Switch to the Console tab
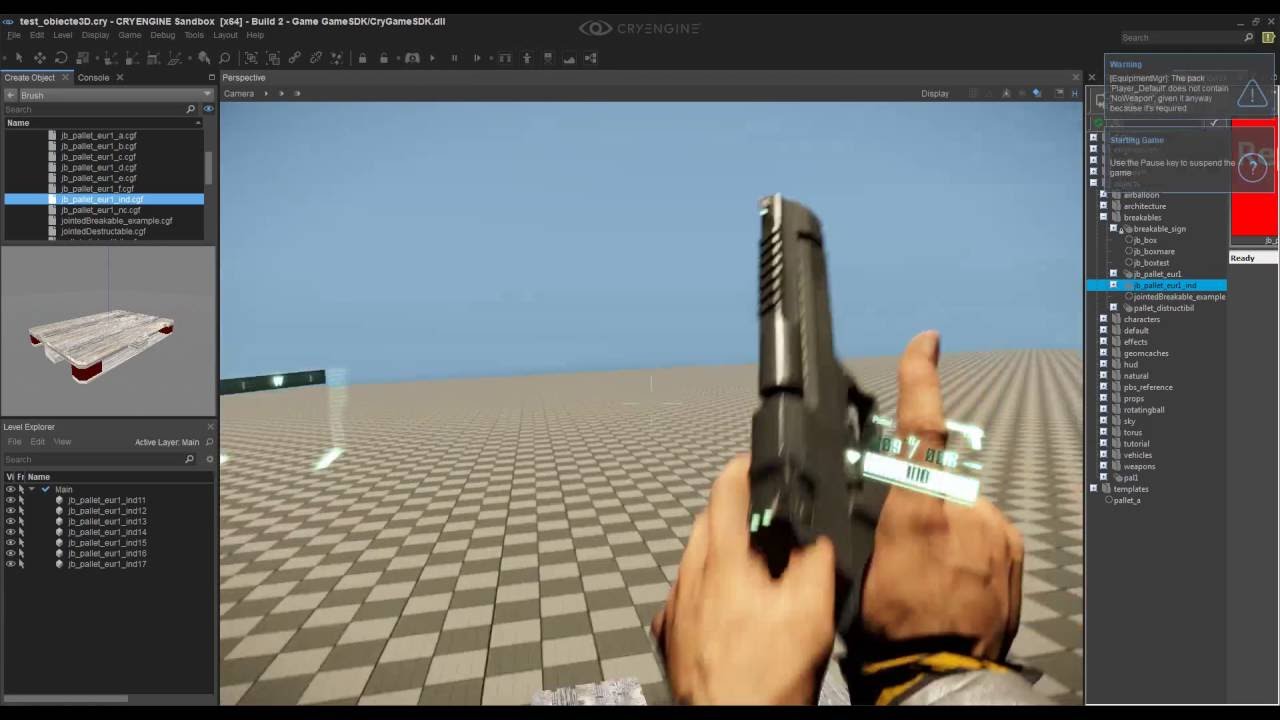 [93, 77]
